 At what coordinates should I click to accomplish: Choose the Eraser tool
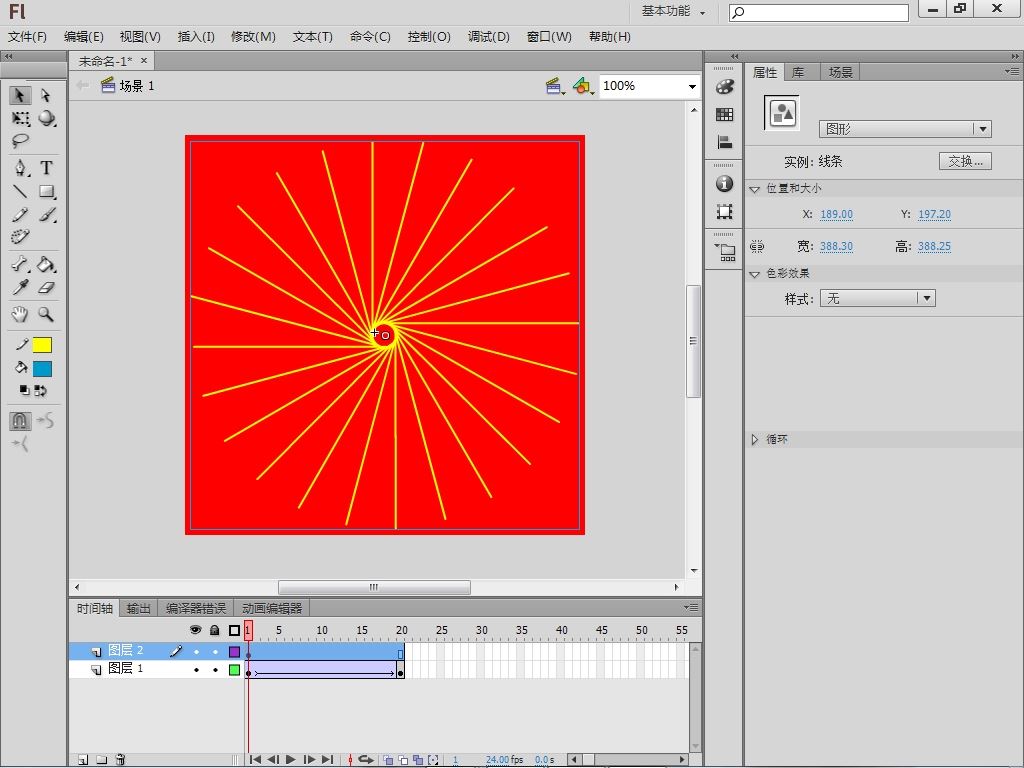(x=46, y=288)
